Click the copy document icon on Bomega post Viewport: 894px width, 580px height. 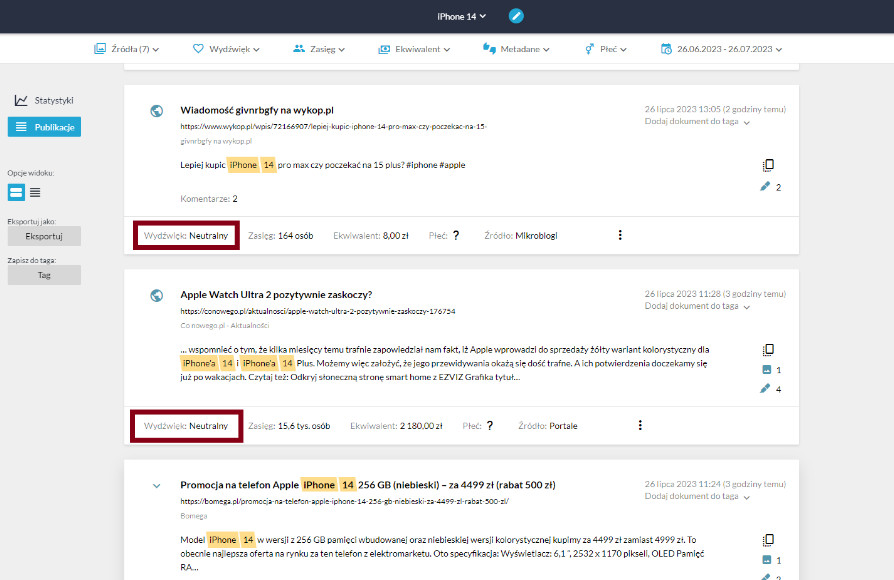(768, 540)
